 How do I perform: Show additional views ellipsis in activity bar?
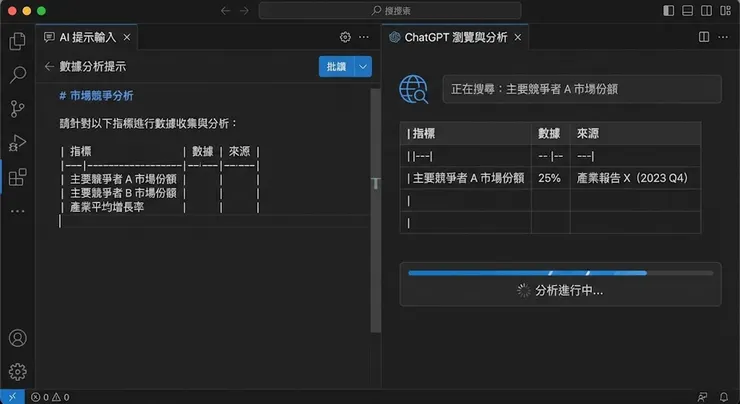(x=17, y=211)
